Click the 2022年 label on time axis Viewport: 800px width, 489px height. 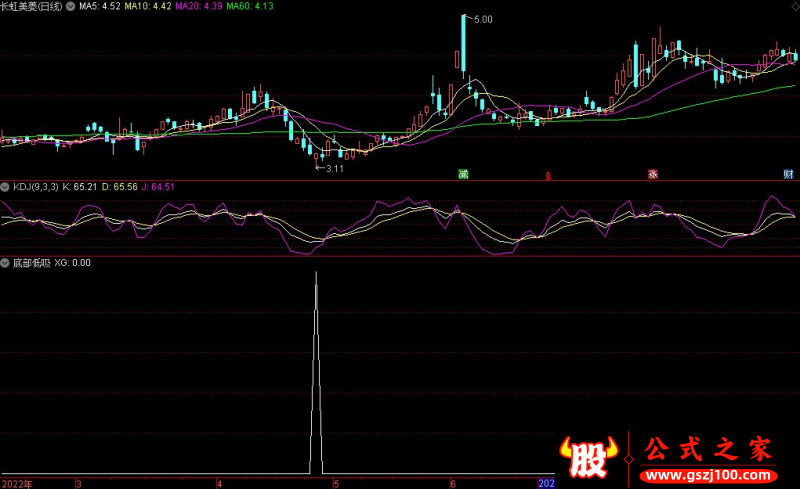pyautogui.click(x=17, y=483)
